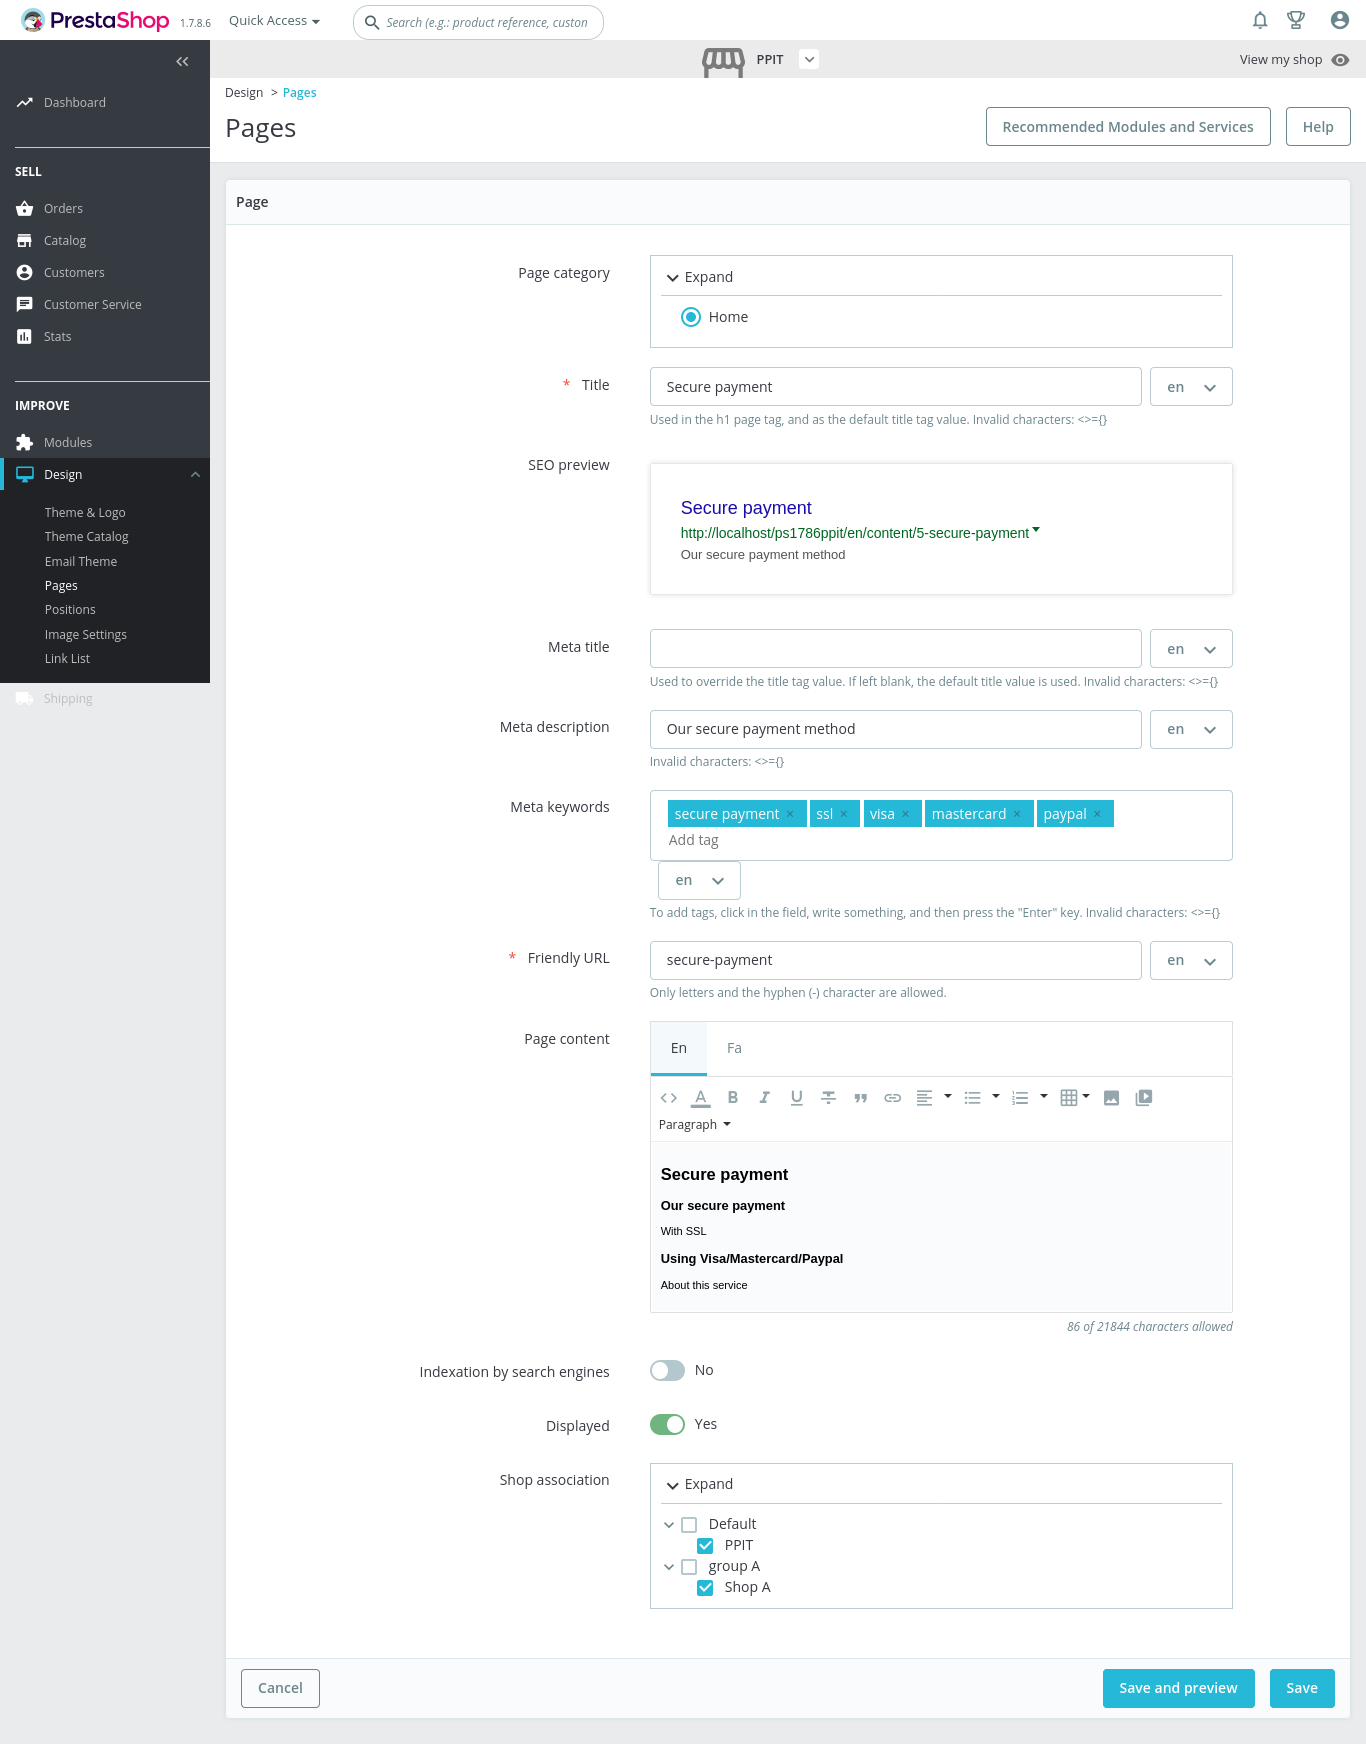1366x1744 pixels.
Task: Toggle source code view in editor
Action: click(669, 1098)
